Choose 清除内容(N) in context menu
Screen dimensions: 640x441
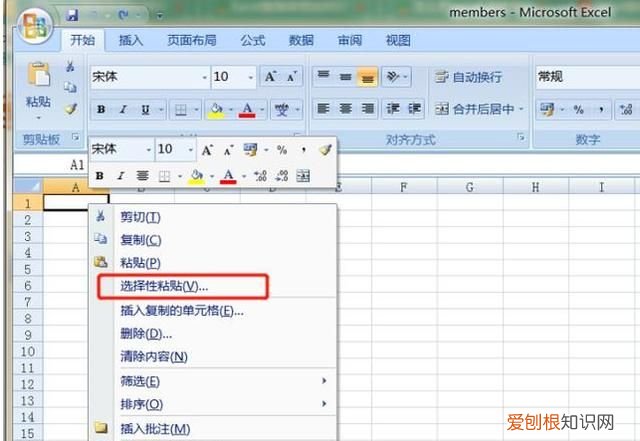point(213,356)
